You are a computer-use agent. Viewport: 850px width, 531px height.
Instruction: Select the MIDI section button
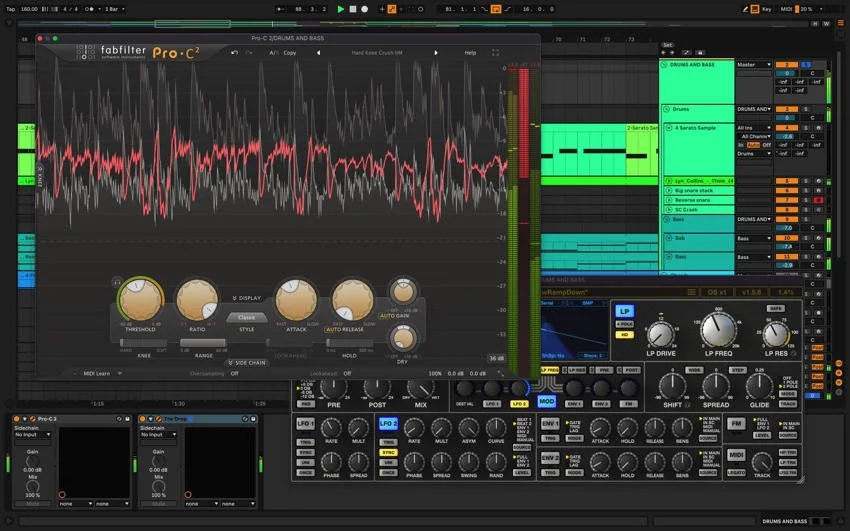736,455
